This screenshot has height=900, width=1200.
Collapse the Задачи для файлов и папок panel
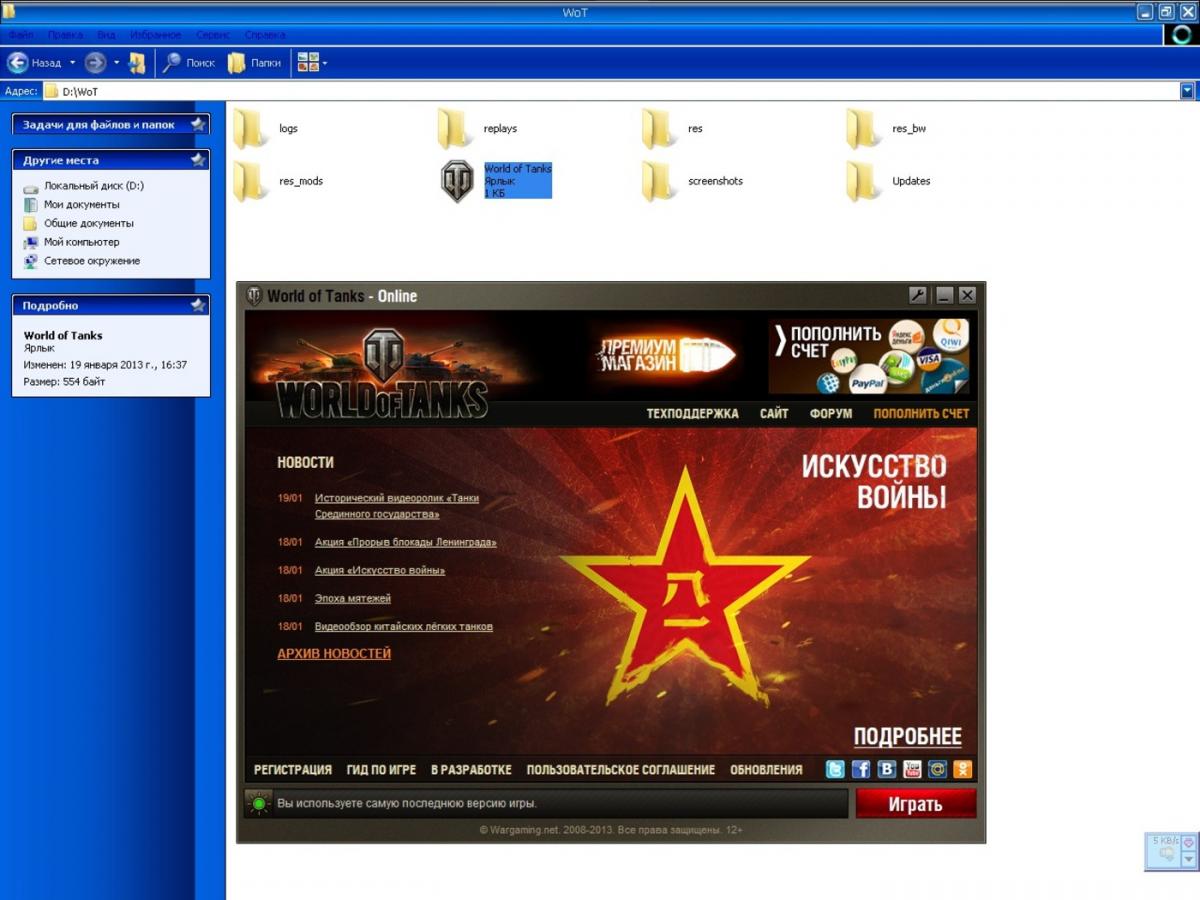click(198, 124)
